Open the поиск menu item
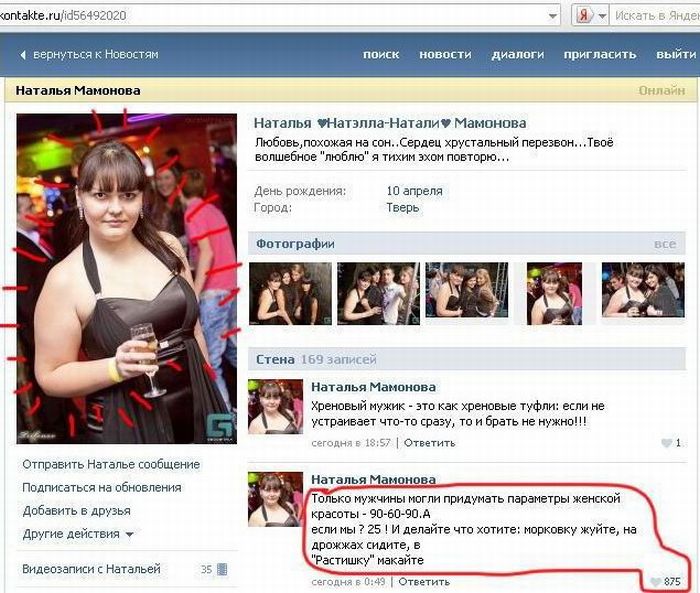 [x=381, y=55]
